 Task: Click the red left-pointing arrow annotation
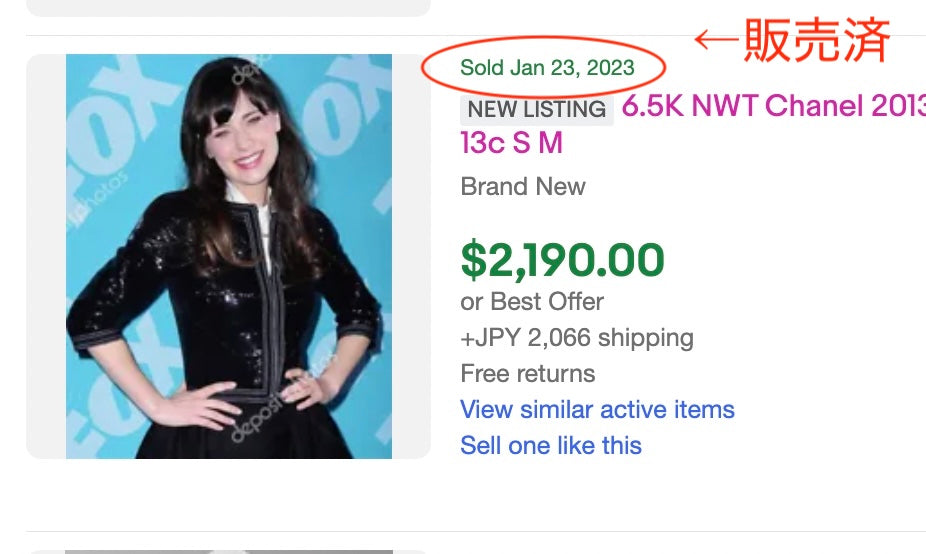point(715,40)
